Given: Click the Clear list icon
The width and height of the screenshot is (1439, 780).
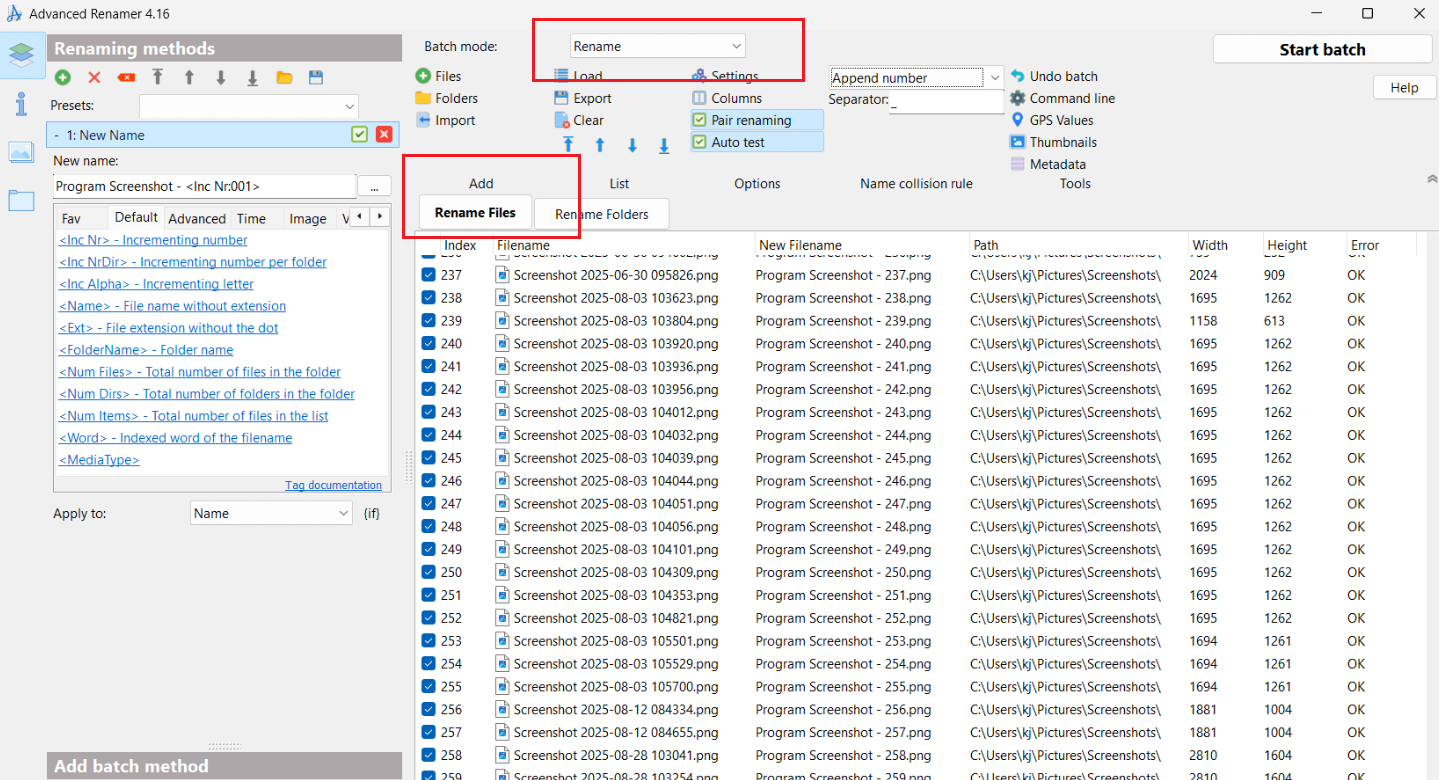Looking at the screenshot, I should coord(562,120).
